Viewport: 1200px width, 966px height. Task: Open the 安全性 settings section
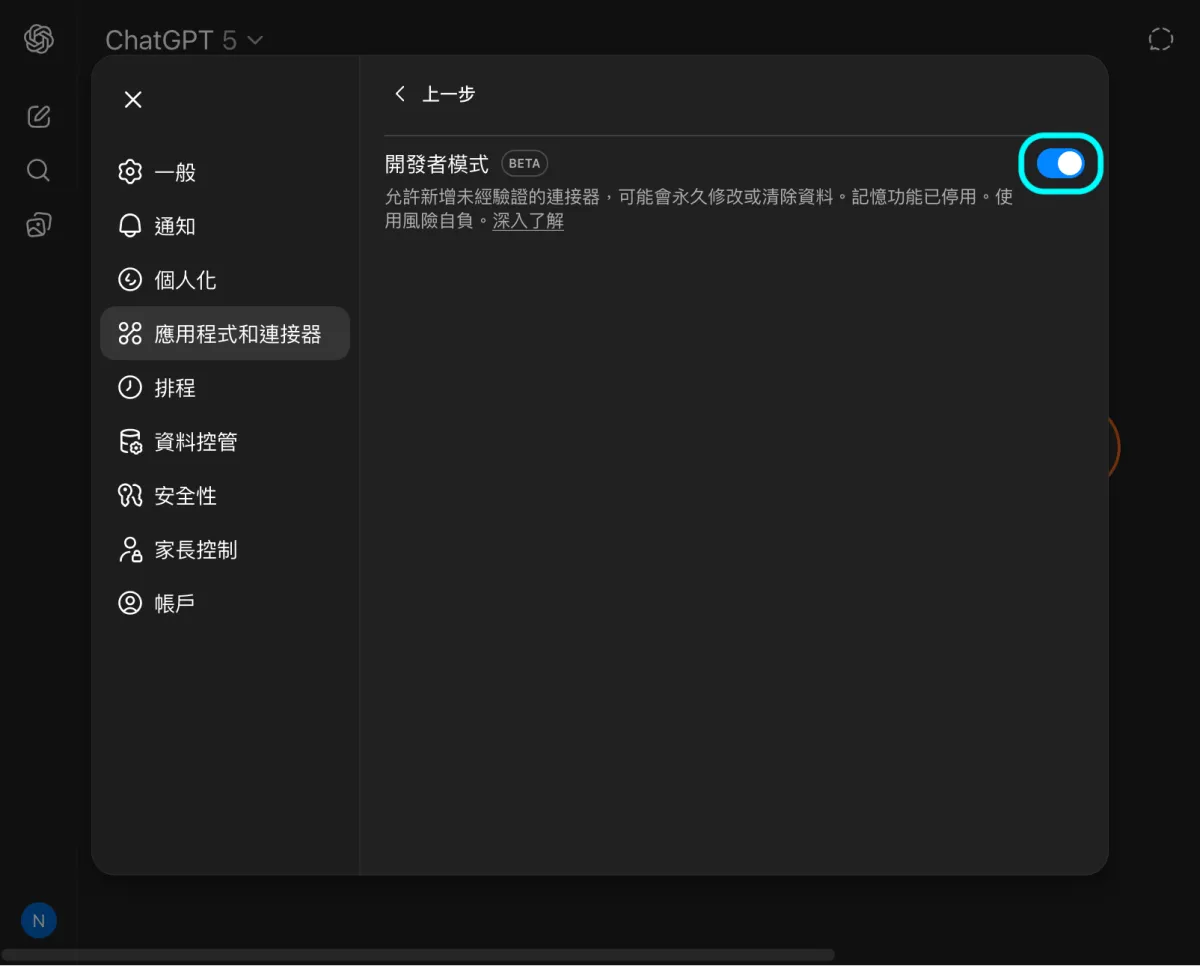pos(185,496)
